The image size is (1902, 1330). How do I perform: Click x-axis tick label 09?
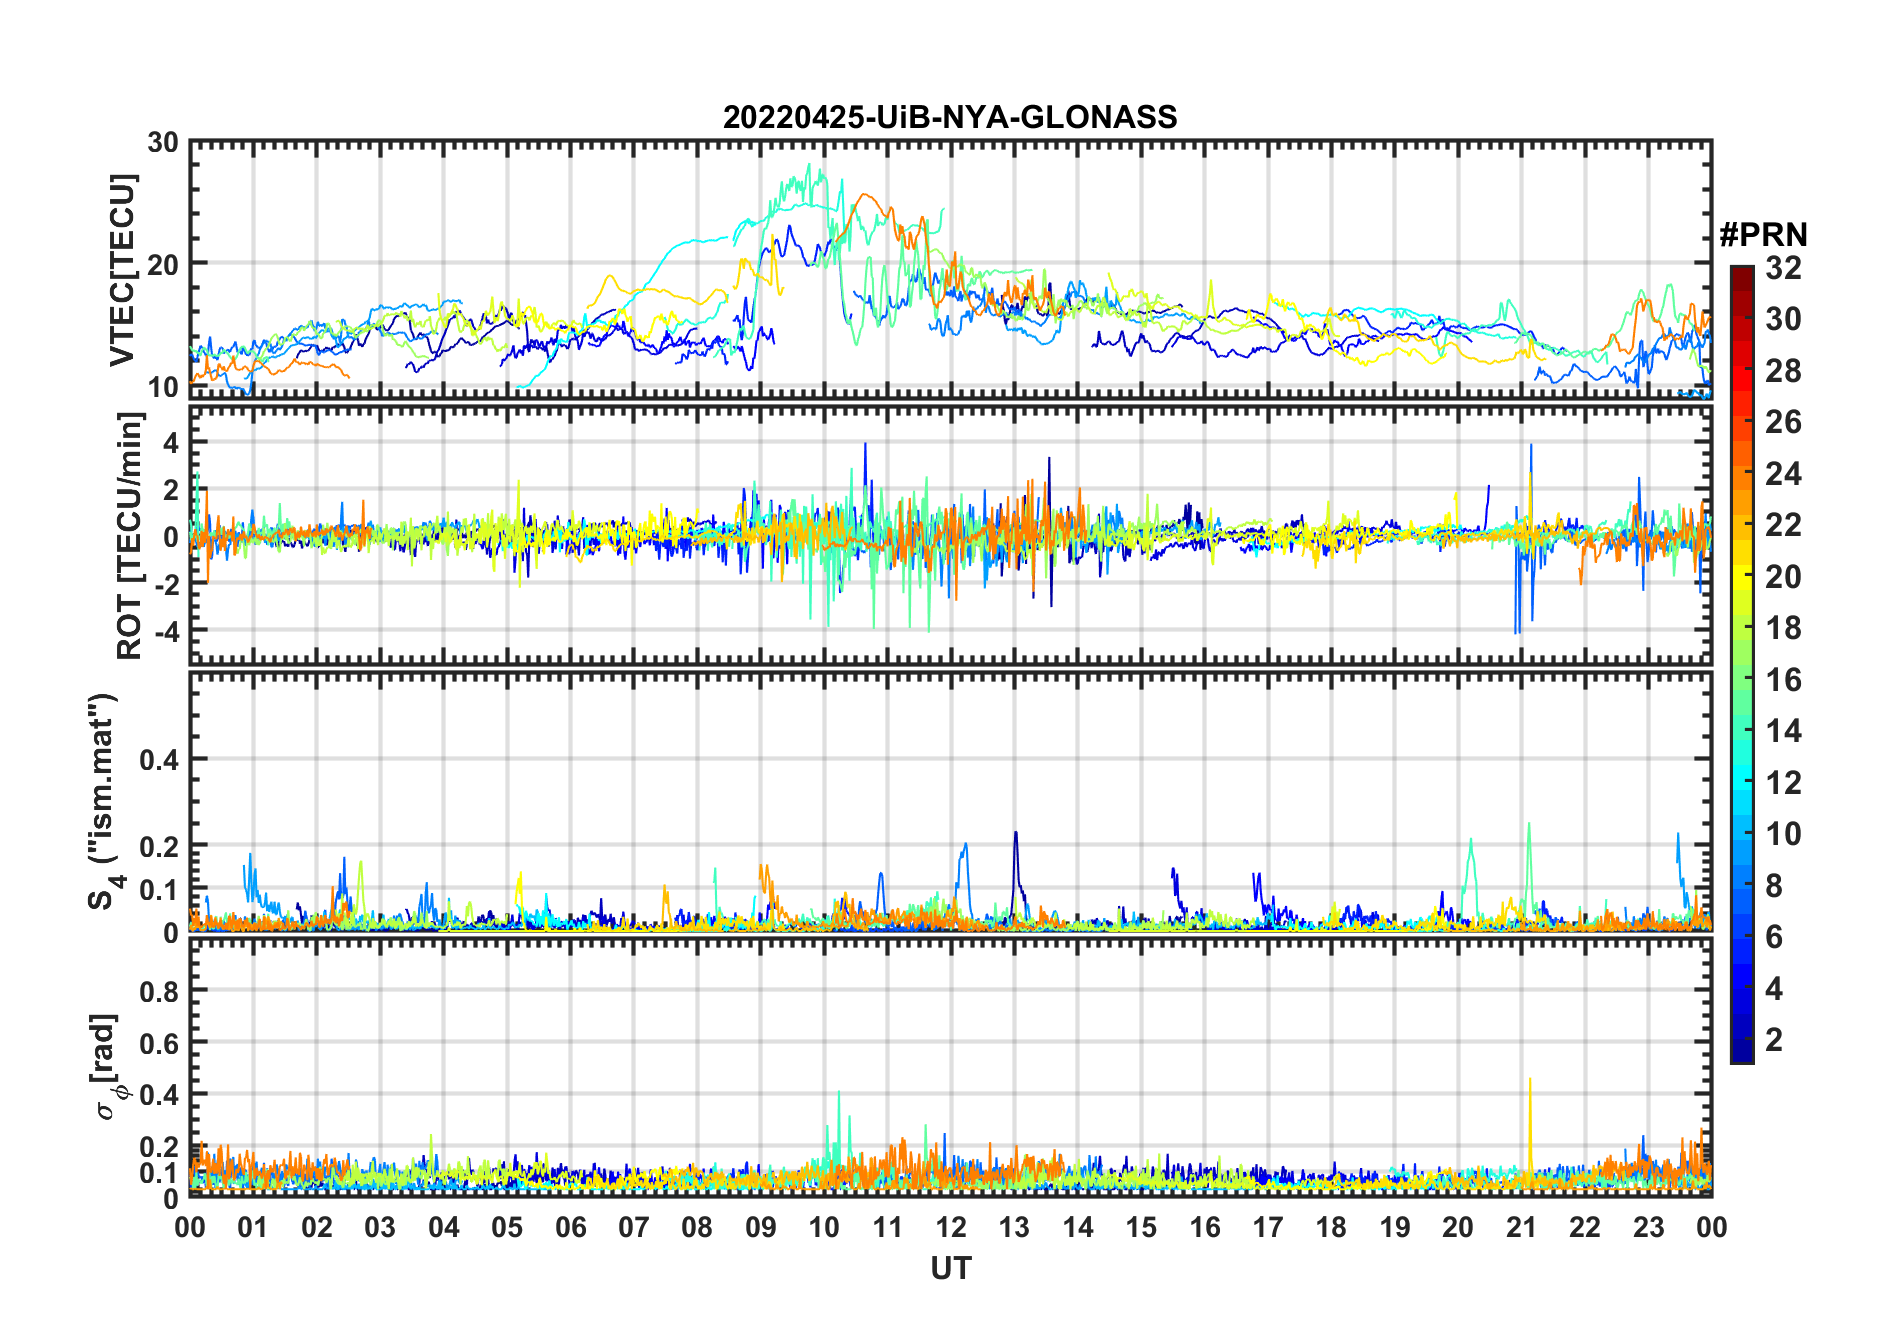click(760, 1227)
